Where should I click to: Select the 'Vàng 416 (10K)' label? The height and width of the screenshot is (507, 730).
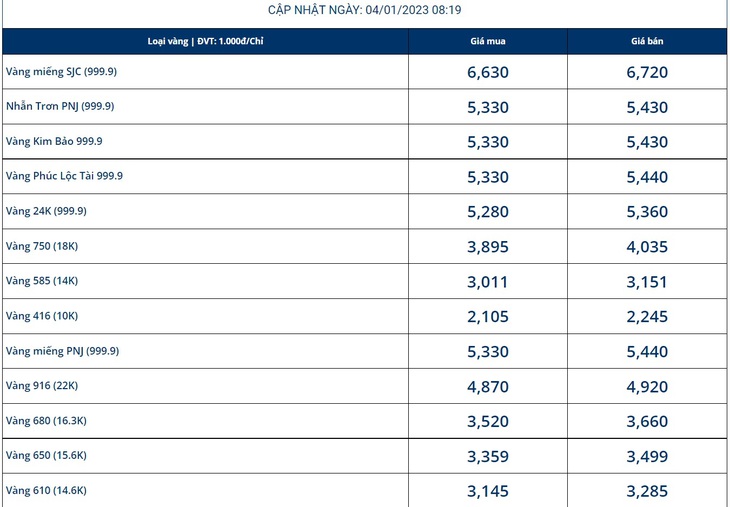42,316
